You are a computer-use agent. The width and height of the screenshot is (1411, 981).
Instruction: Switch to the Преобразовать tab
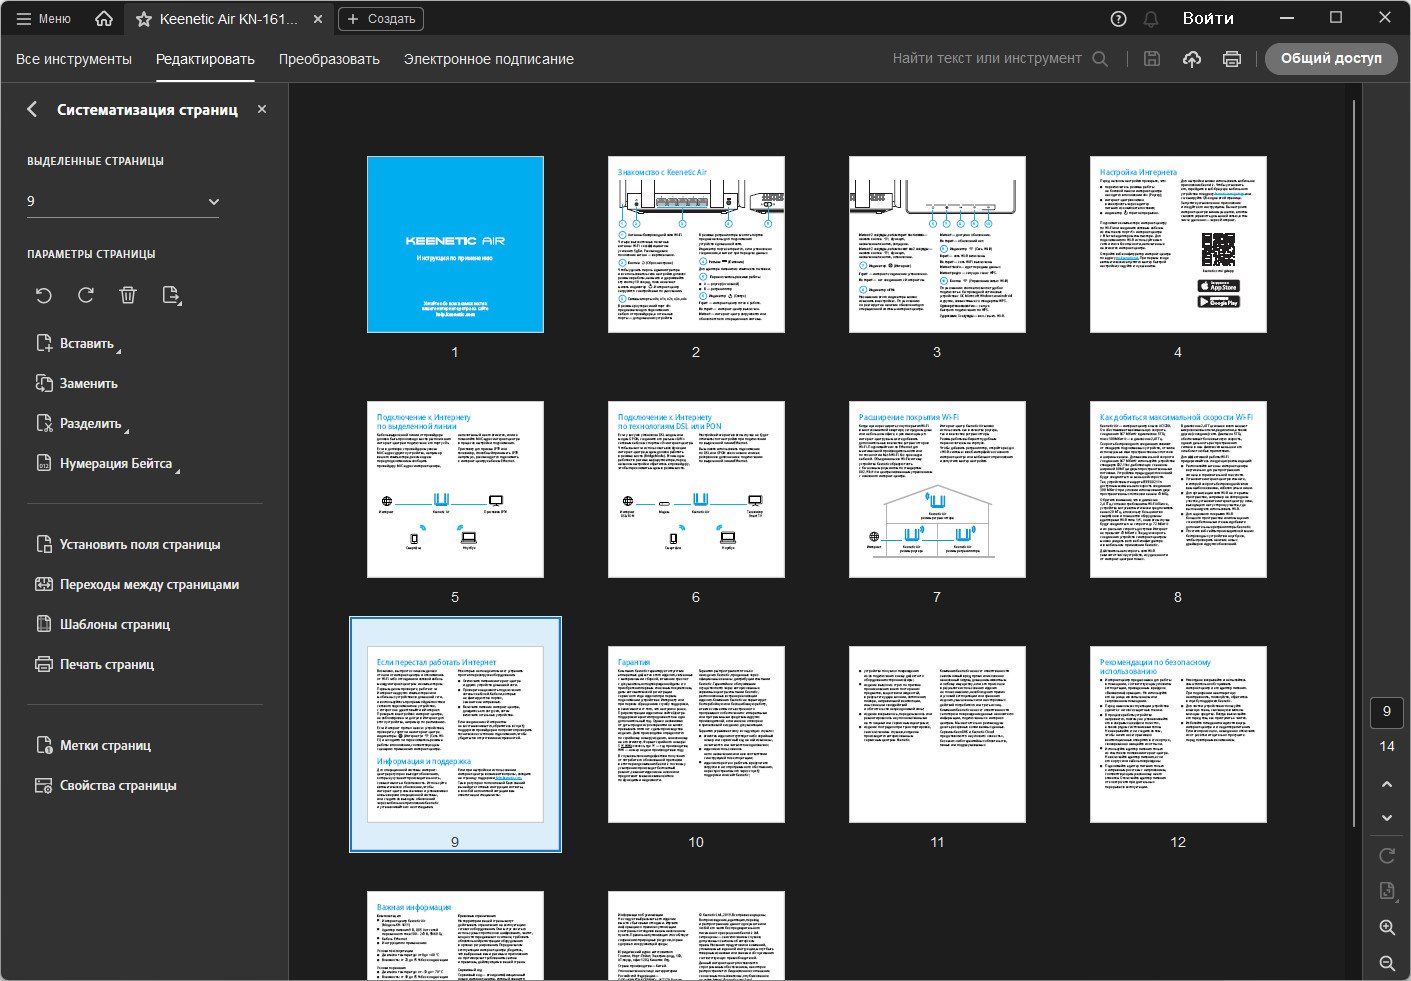(x=329, y=59)
